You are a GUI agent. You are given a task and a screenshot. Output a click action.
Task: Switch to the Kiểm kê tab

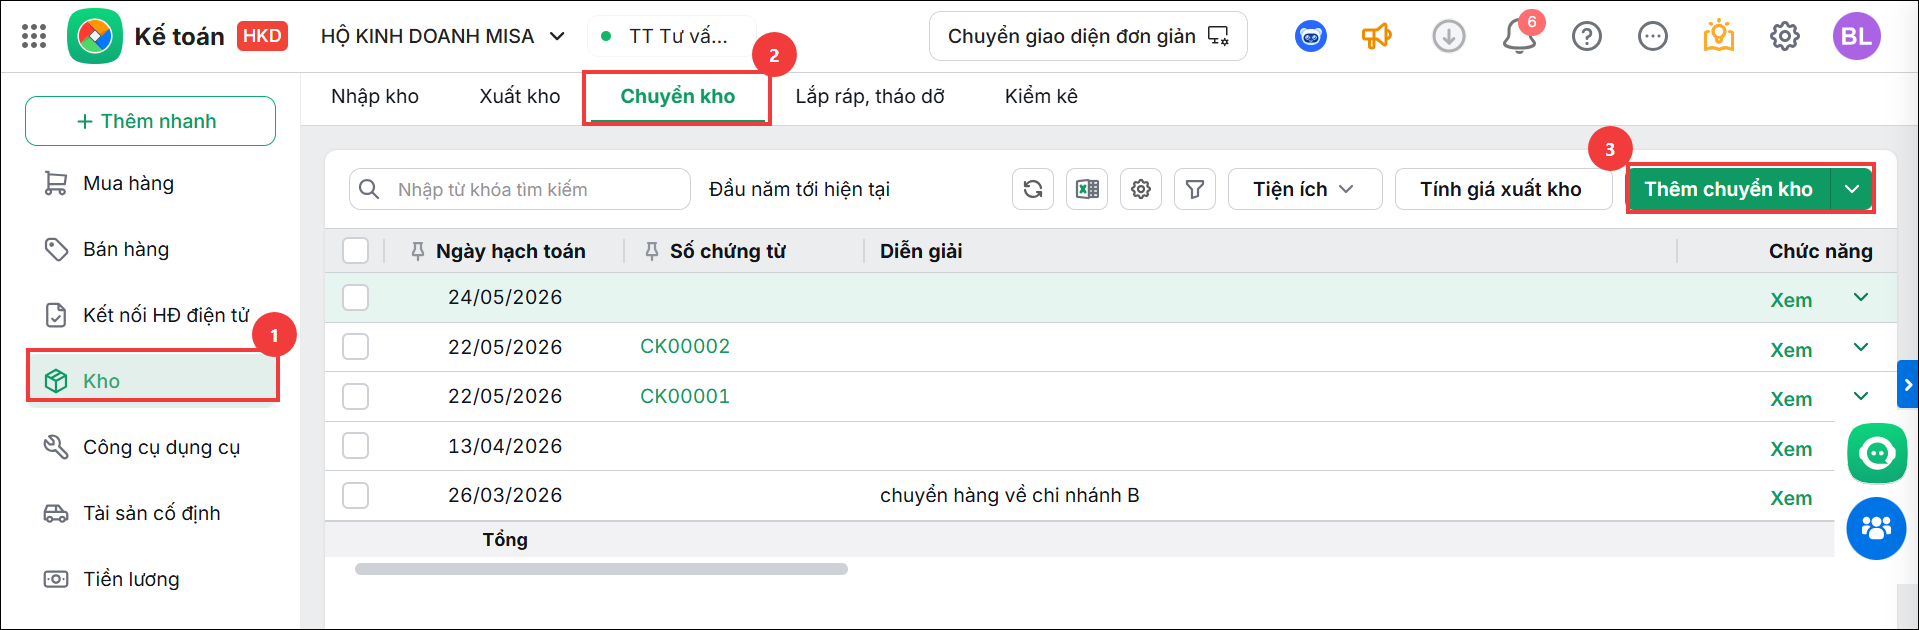1041,97
